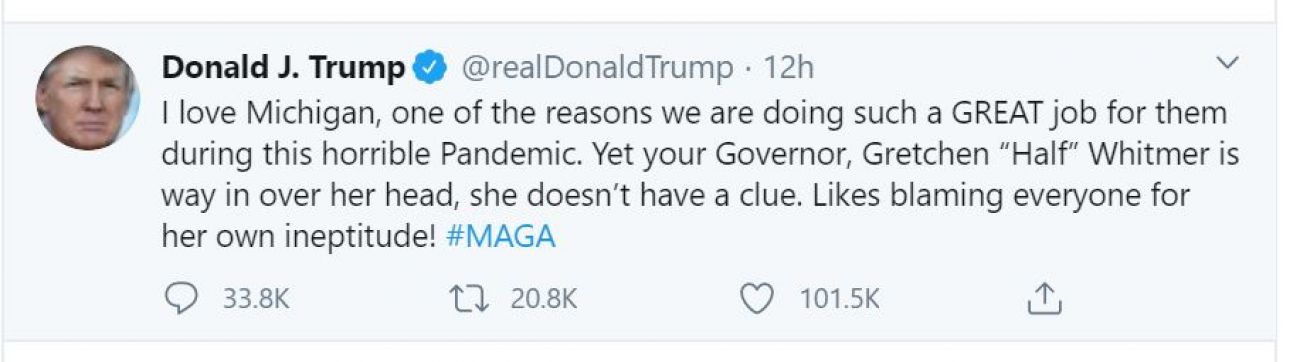The height and width of the screenshot is (362, 1300).
Task: Click the Donald J. Trump display name
Action: [x=284, y=68]
